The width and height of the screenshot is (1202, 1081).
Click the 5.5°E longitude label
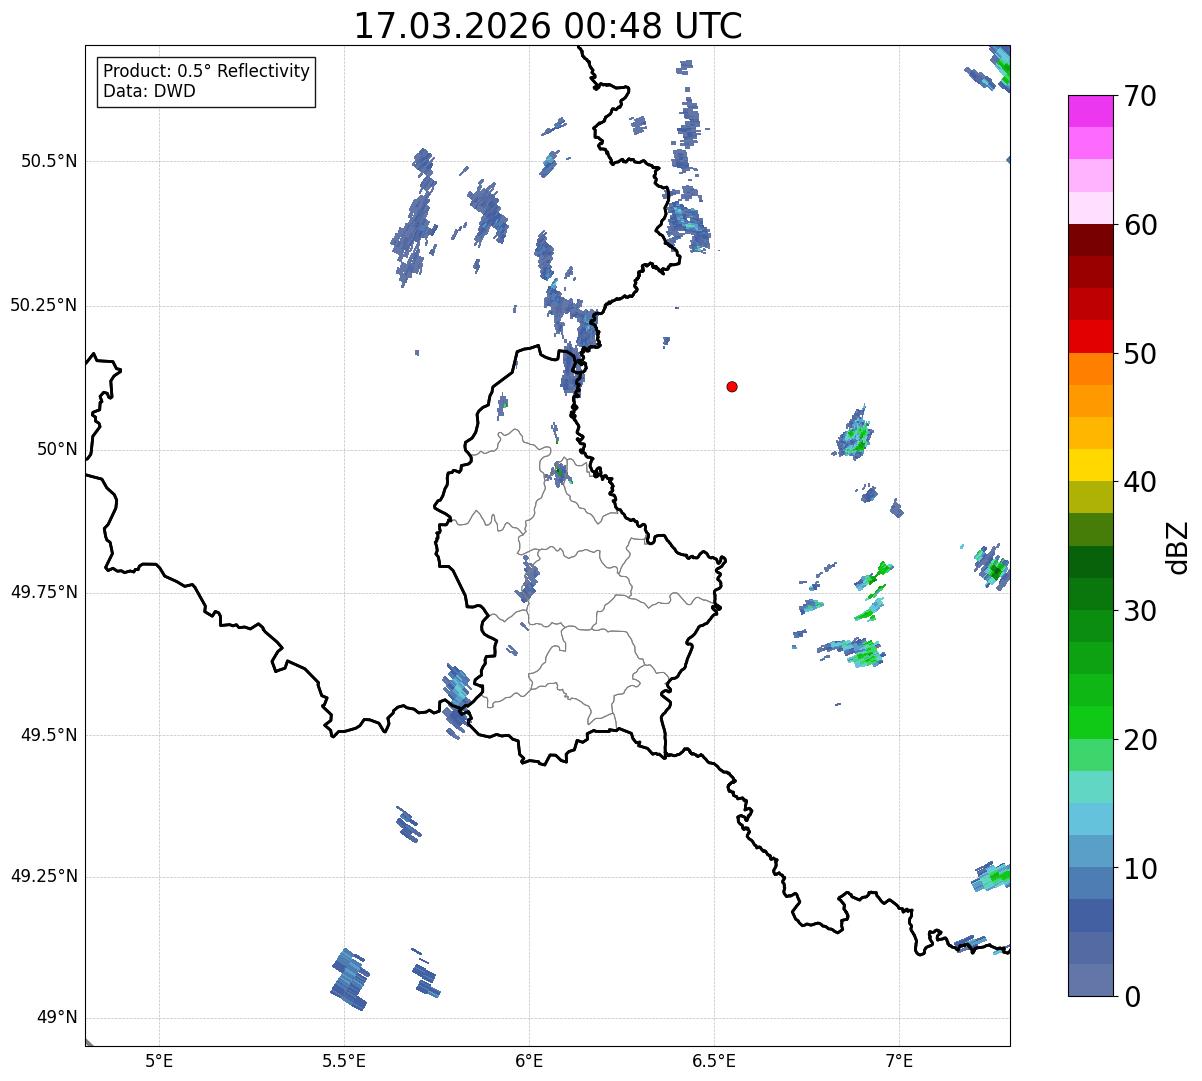(344, 1060)
